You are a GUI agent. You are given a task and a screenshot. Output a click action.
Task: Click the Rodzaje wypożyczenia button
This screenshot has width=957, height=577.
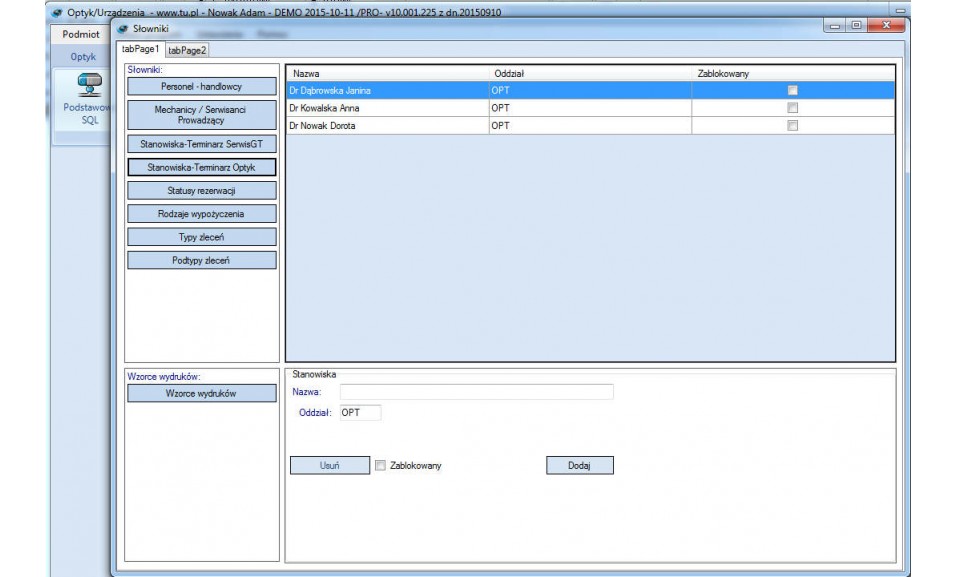[201, 214]
